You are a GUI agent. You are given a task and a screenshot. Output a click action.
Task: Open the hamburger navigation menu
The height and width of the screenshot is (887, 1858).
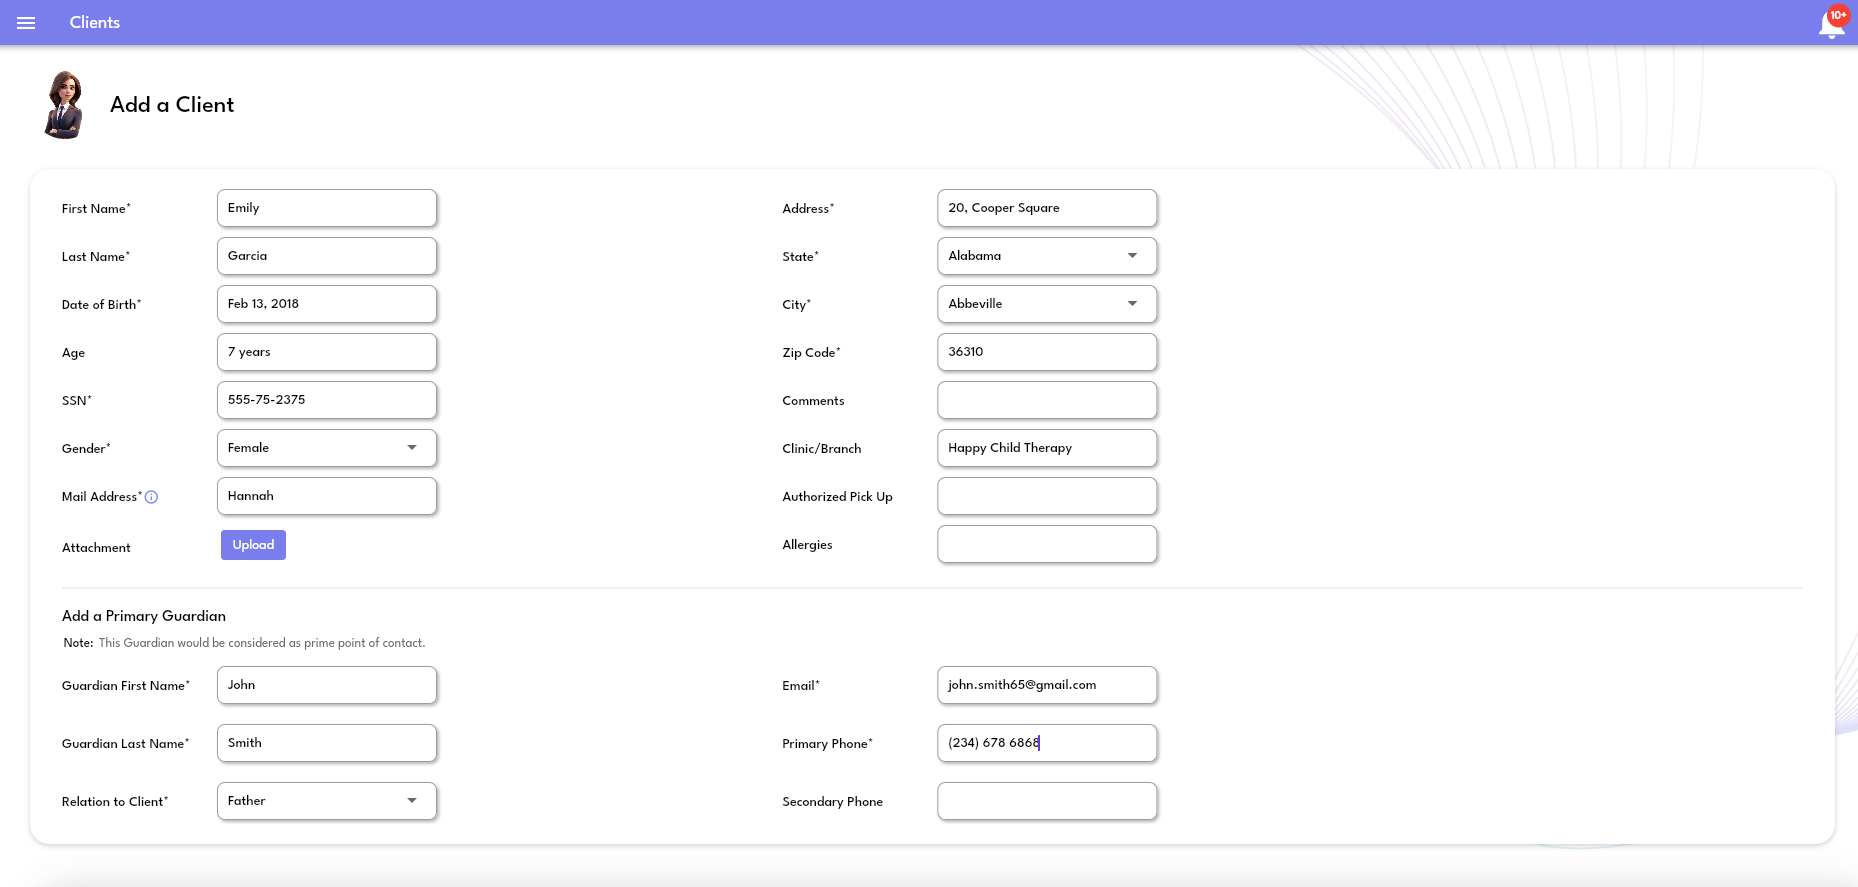coord(26,23)
